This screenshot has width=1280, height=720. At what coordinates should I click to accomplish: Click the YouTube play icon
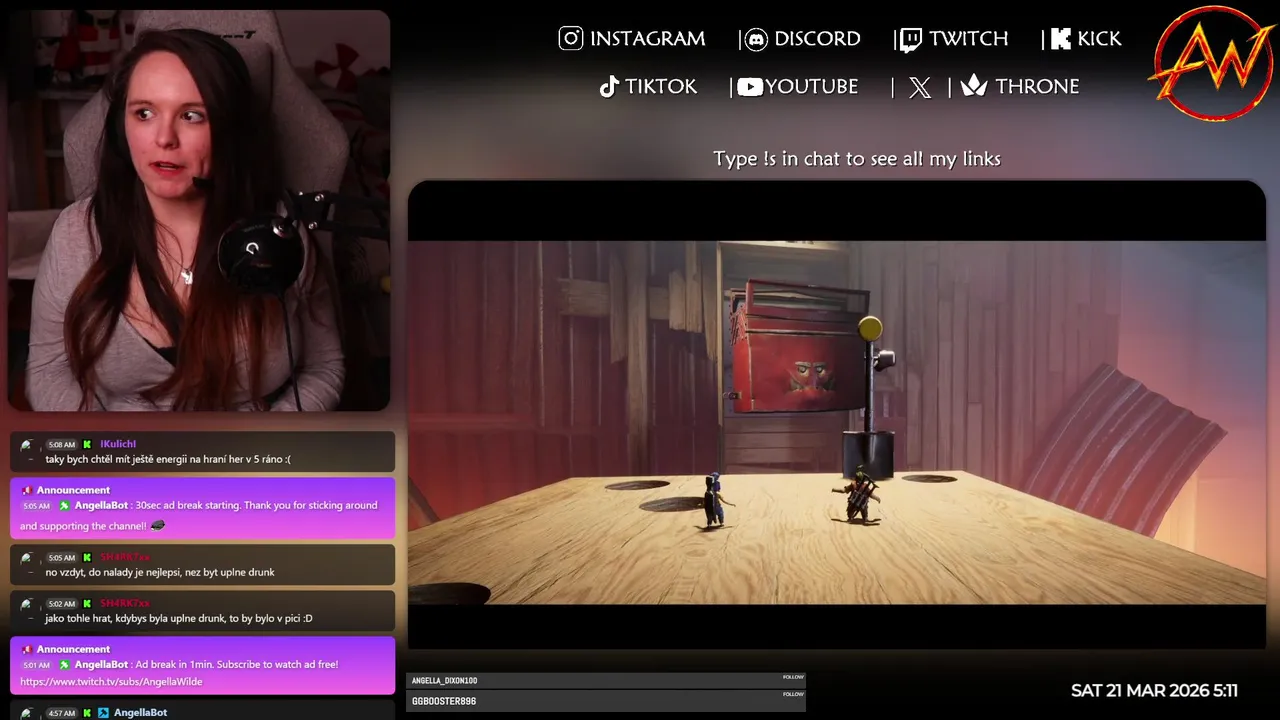coord(750,87)
